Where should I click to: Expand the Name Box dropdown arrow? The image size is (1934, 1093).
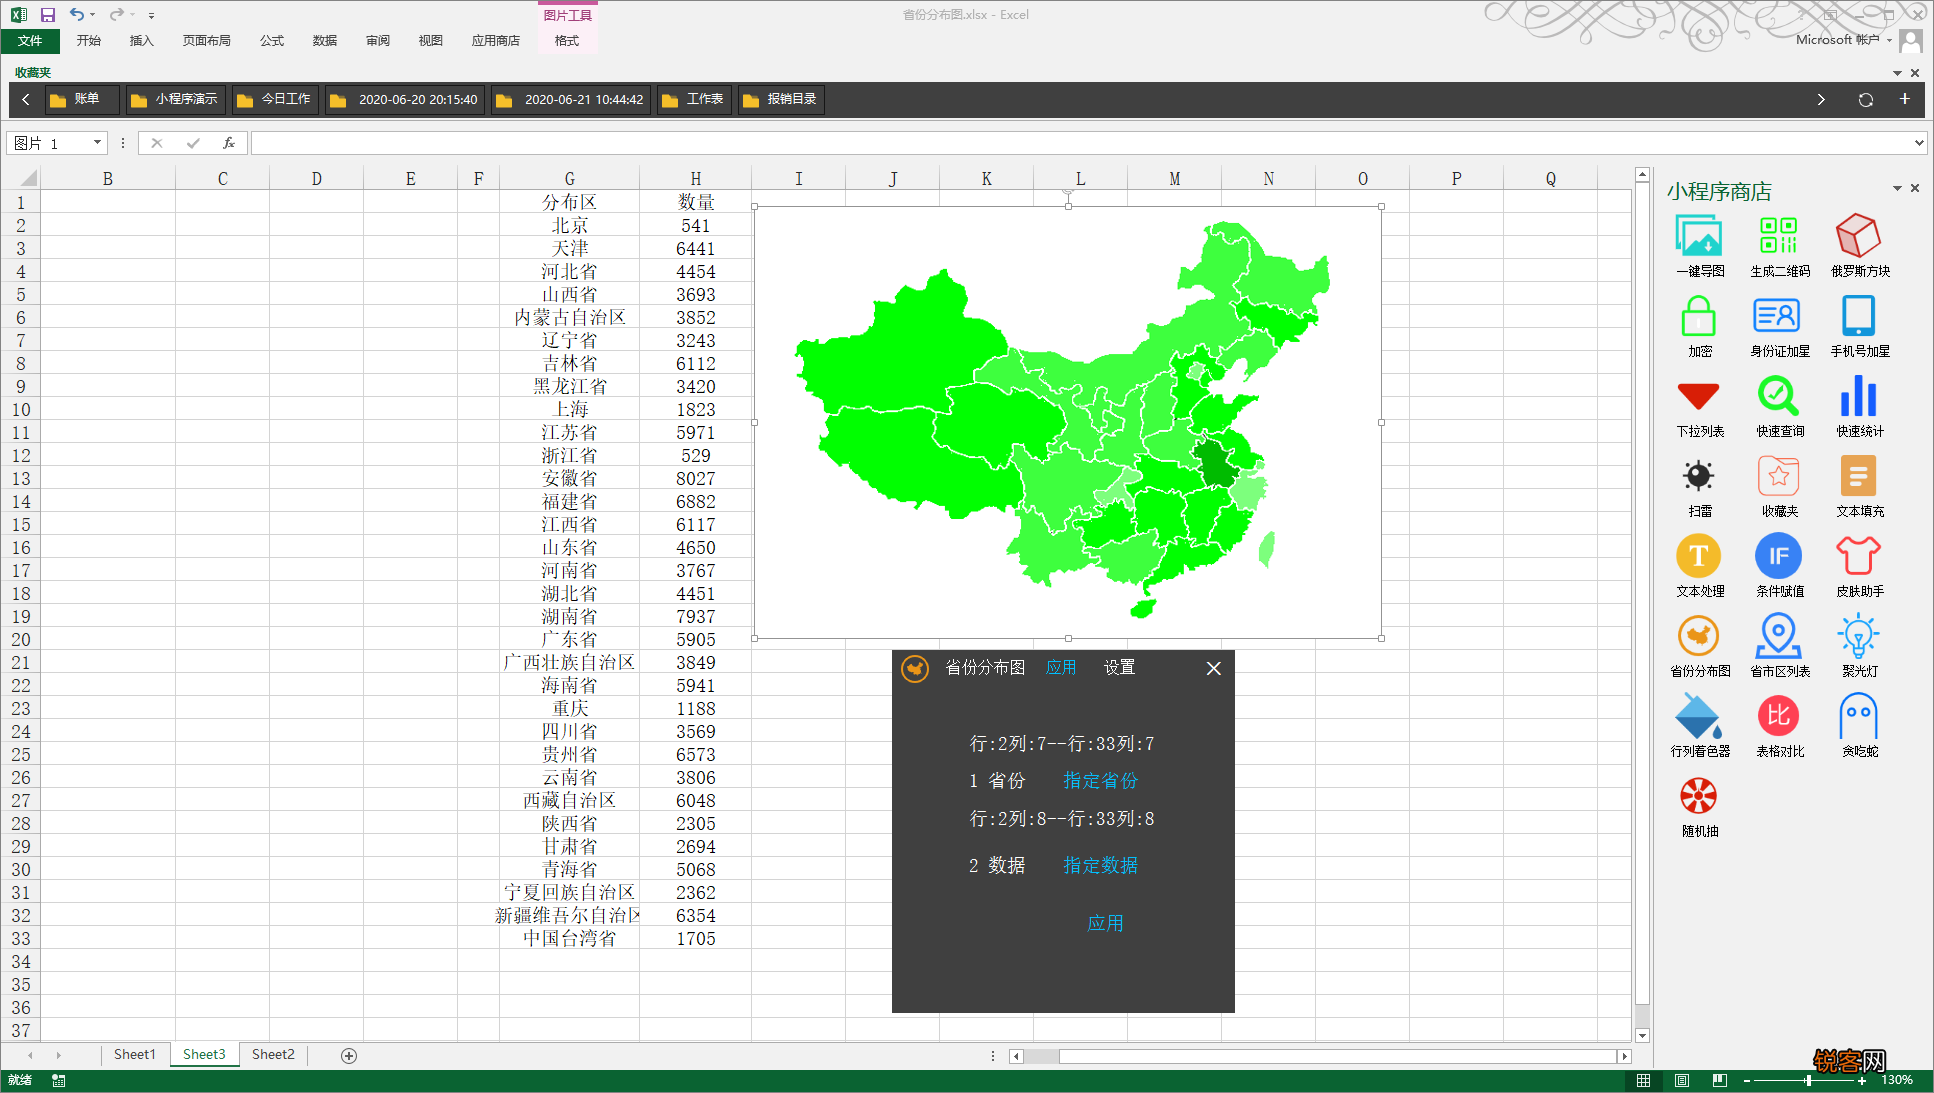click(x=97, y=143)
